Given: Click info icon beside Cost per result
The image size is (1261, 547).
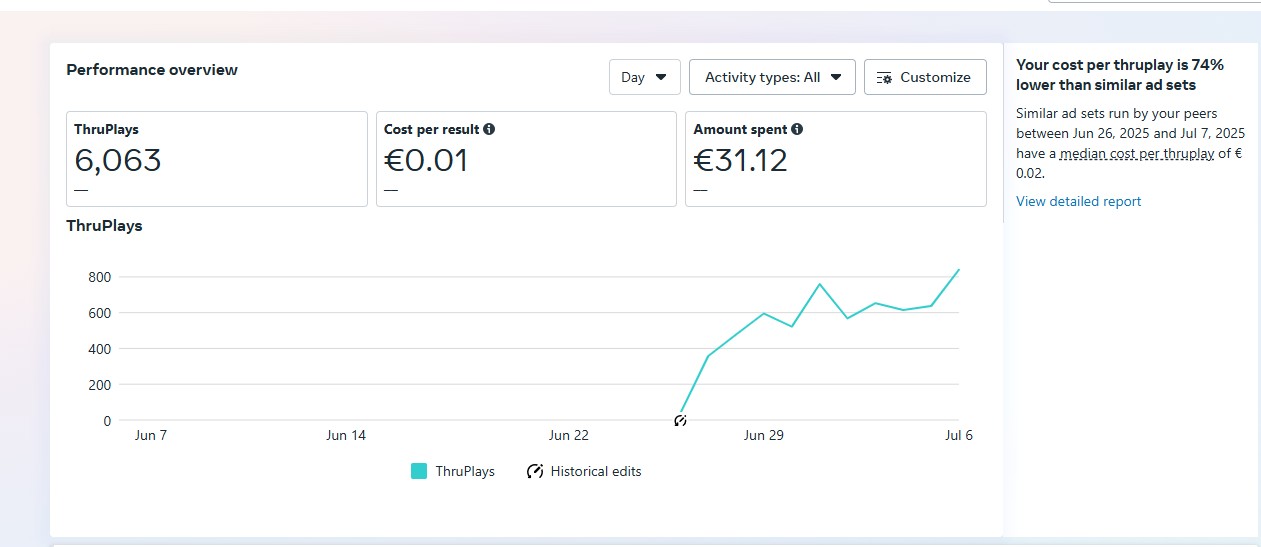Looking at the screenshot, I should (x=489, y=129).
